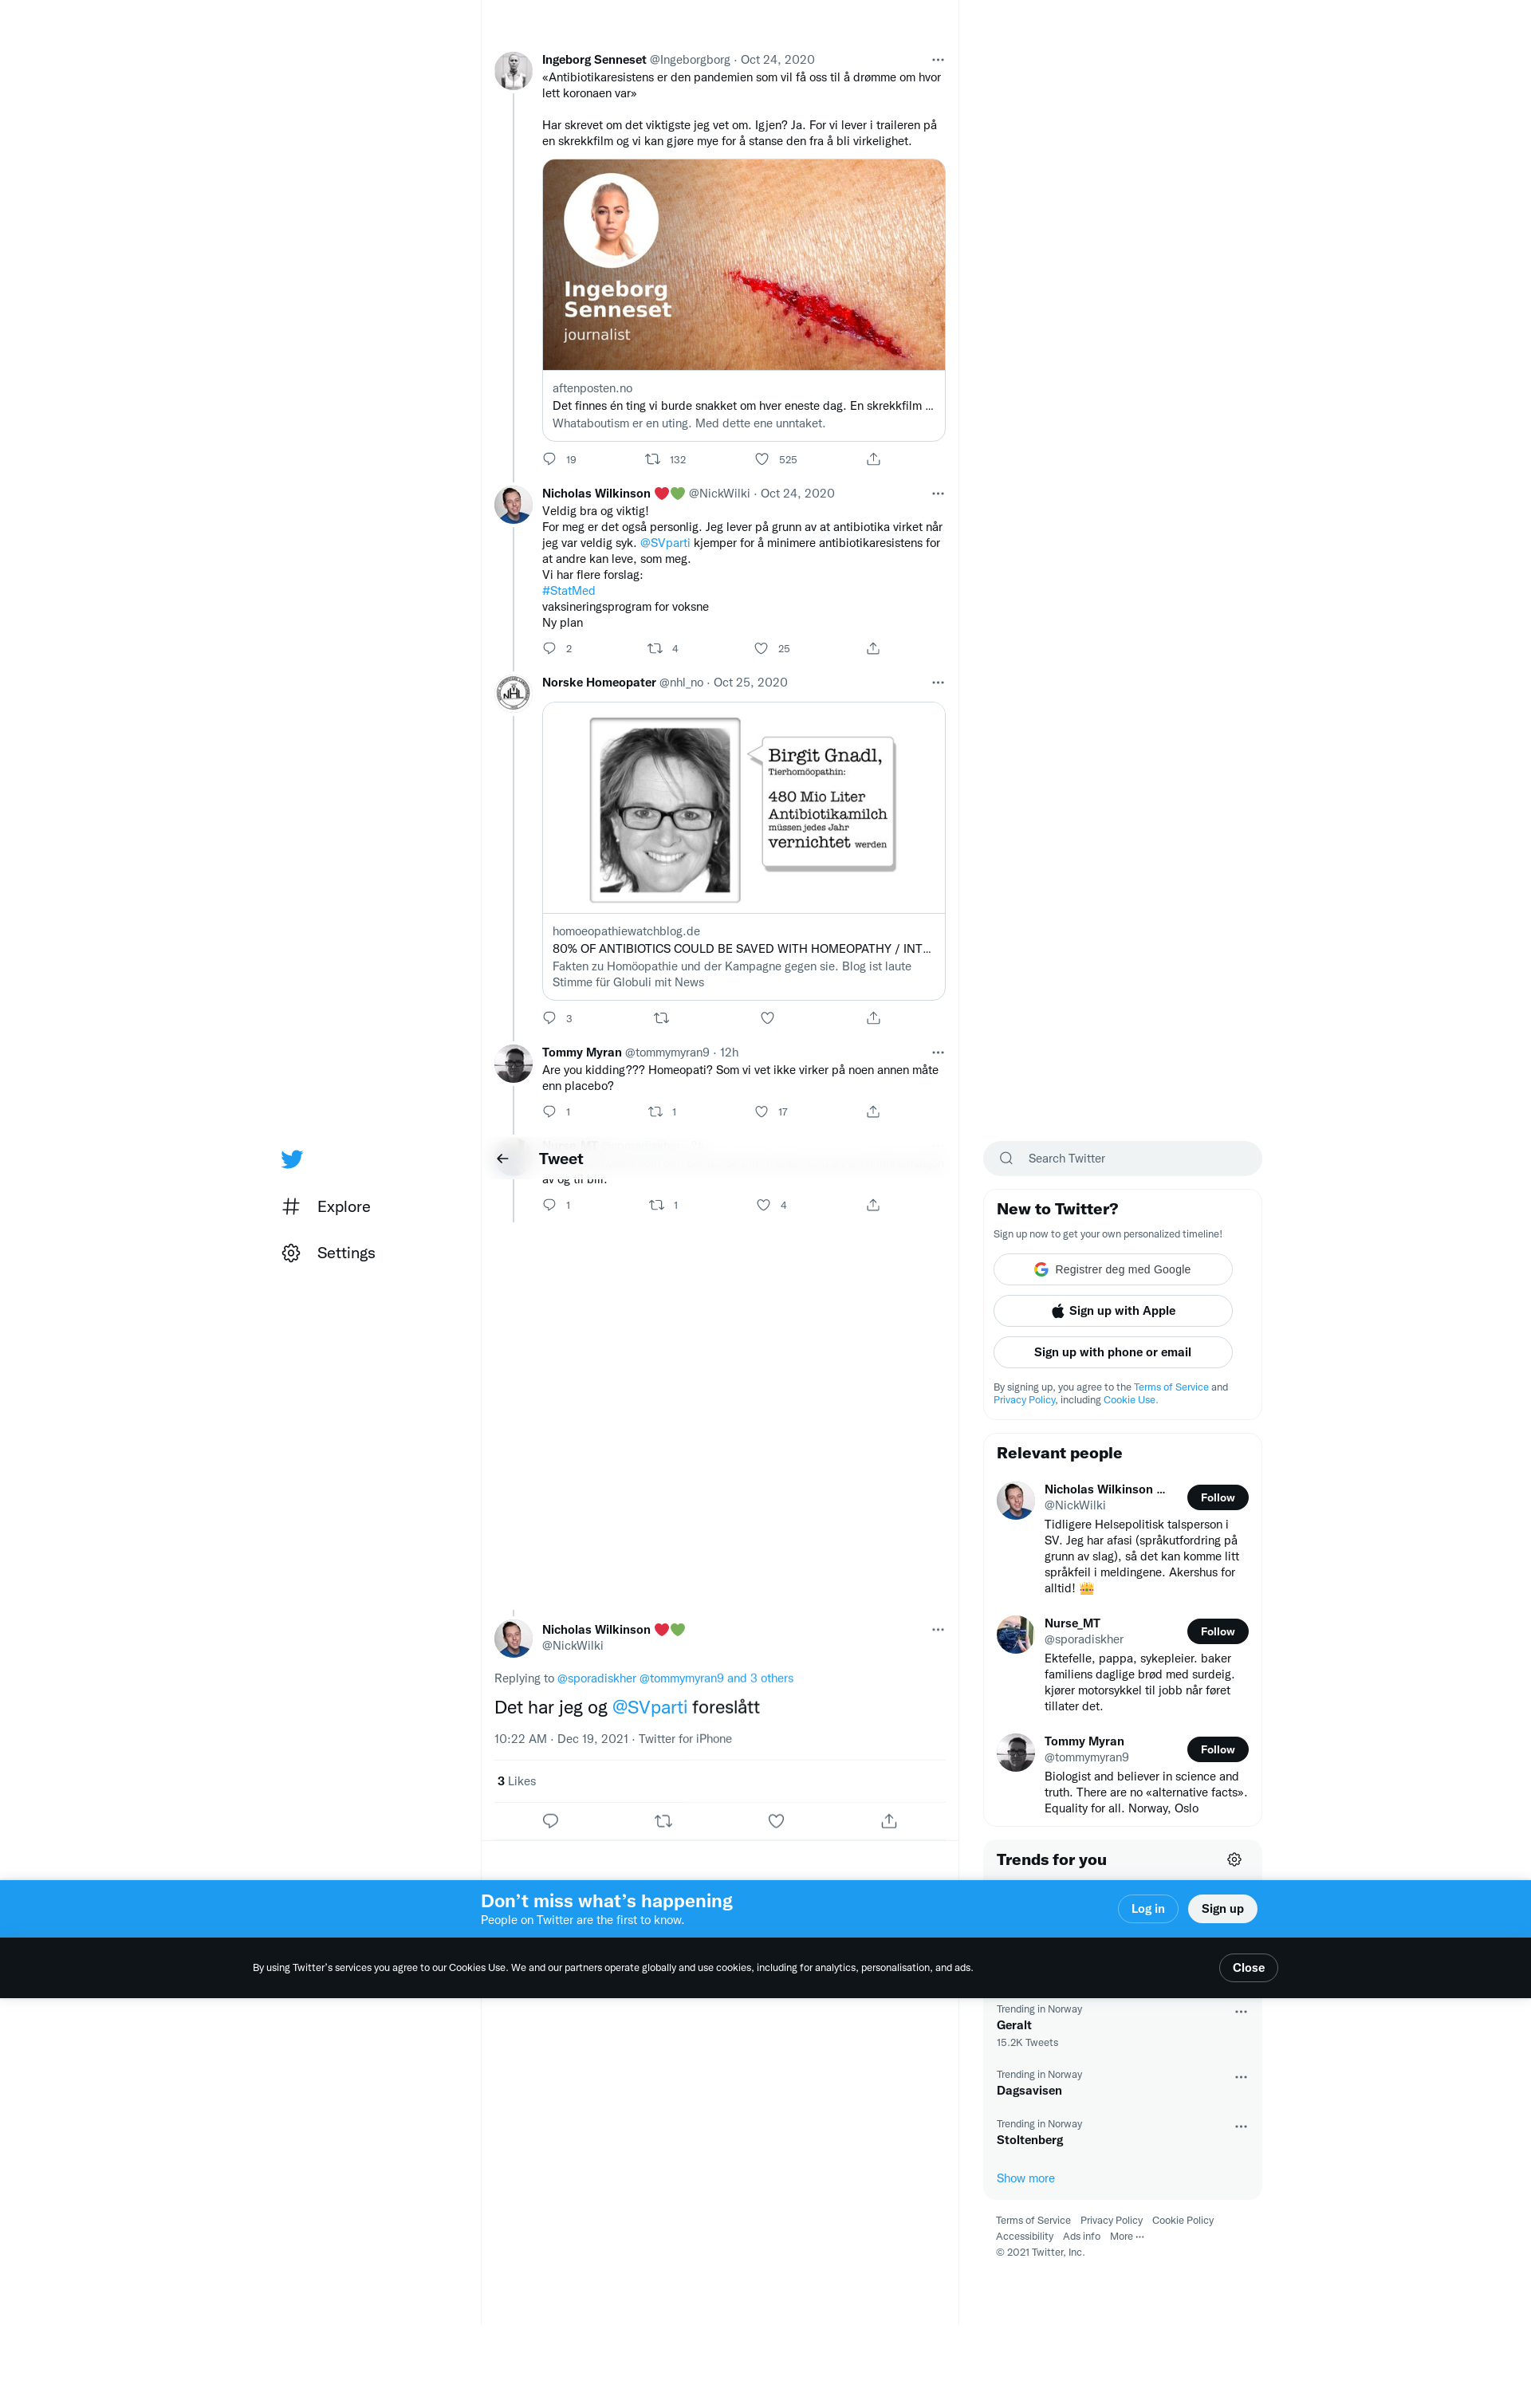1531x2408 pixels.
Task: Close the cookie notice
Action: pos(1248,1967)
